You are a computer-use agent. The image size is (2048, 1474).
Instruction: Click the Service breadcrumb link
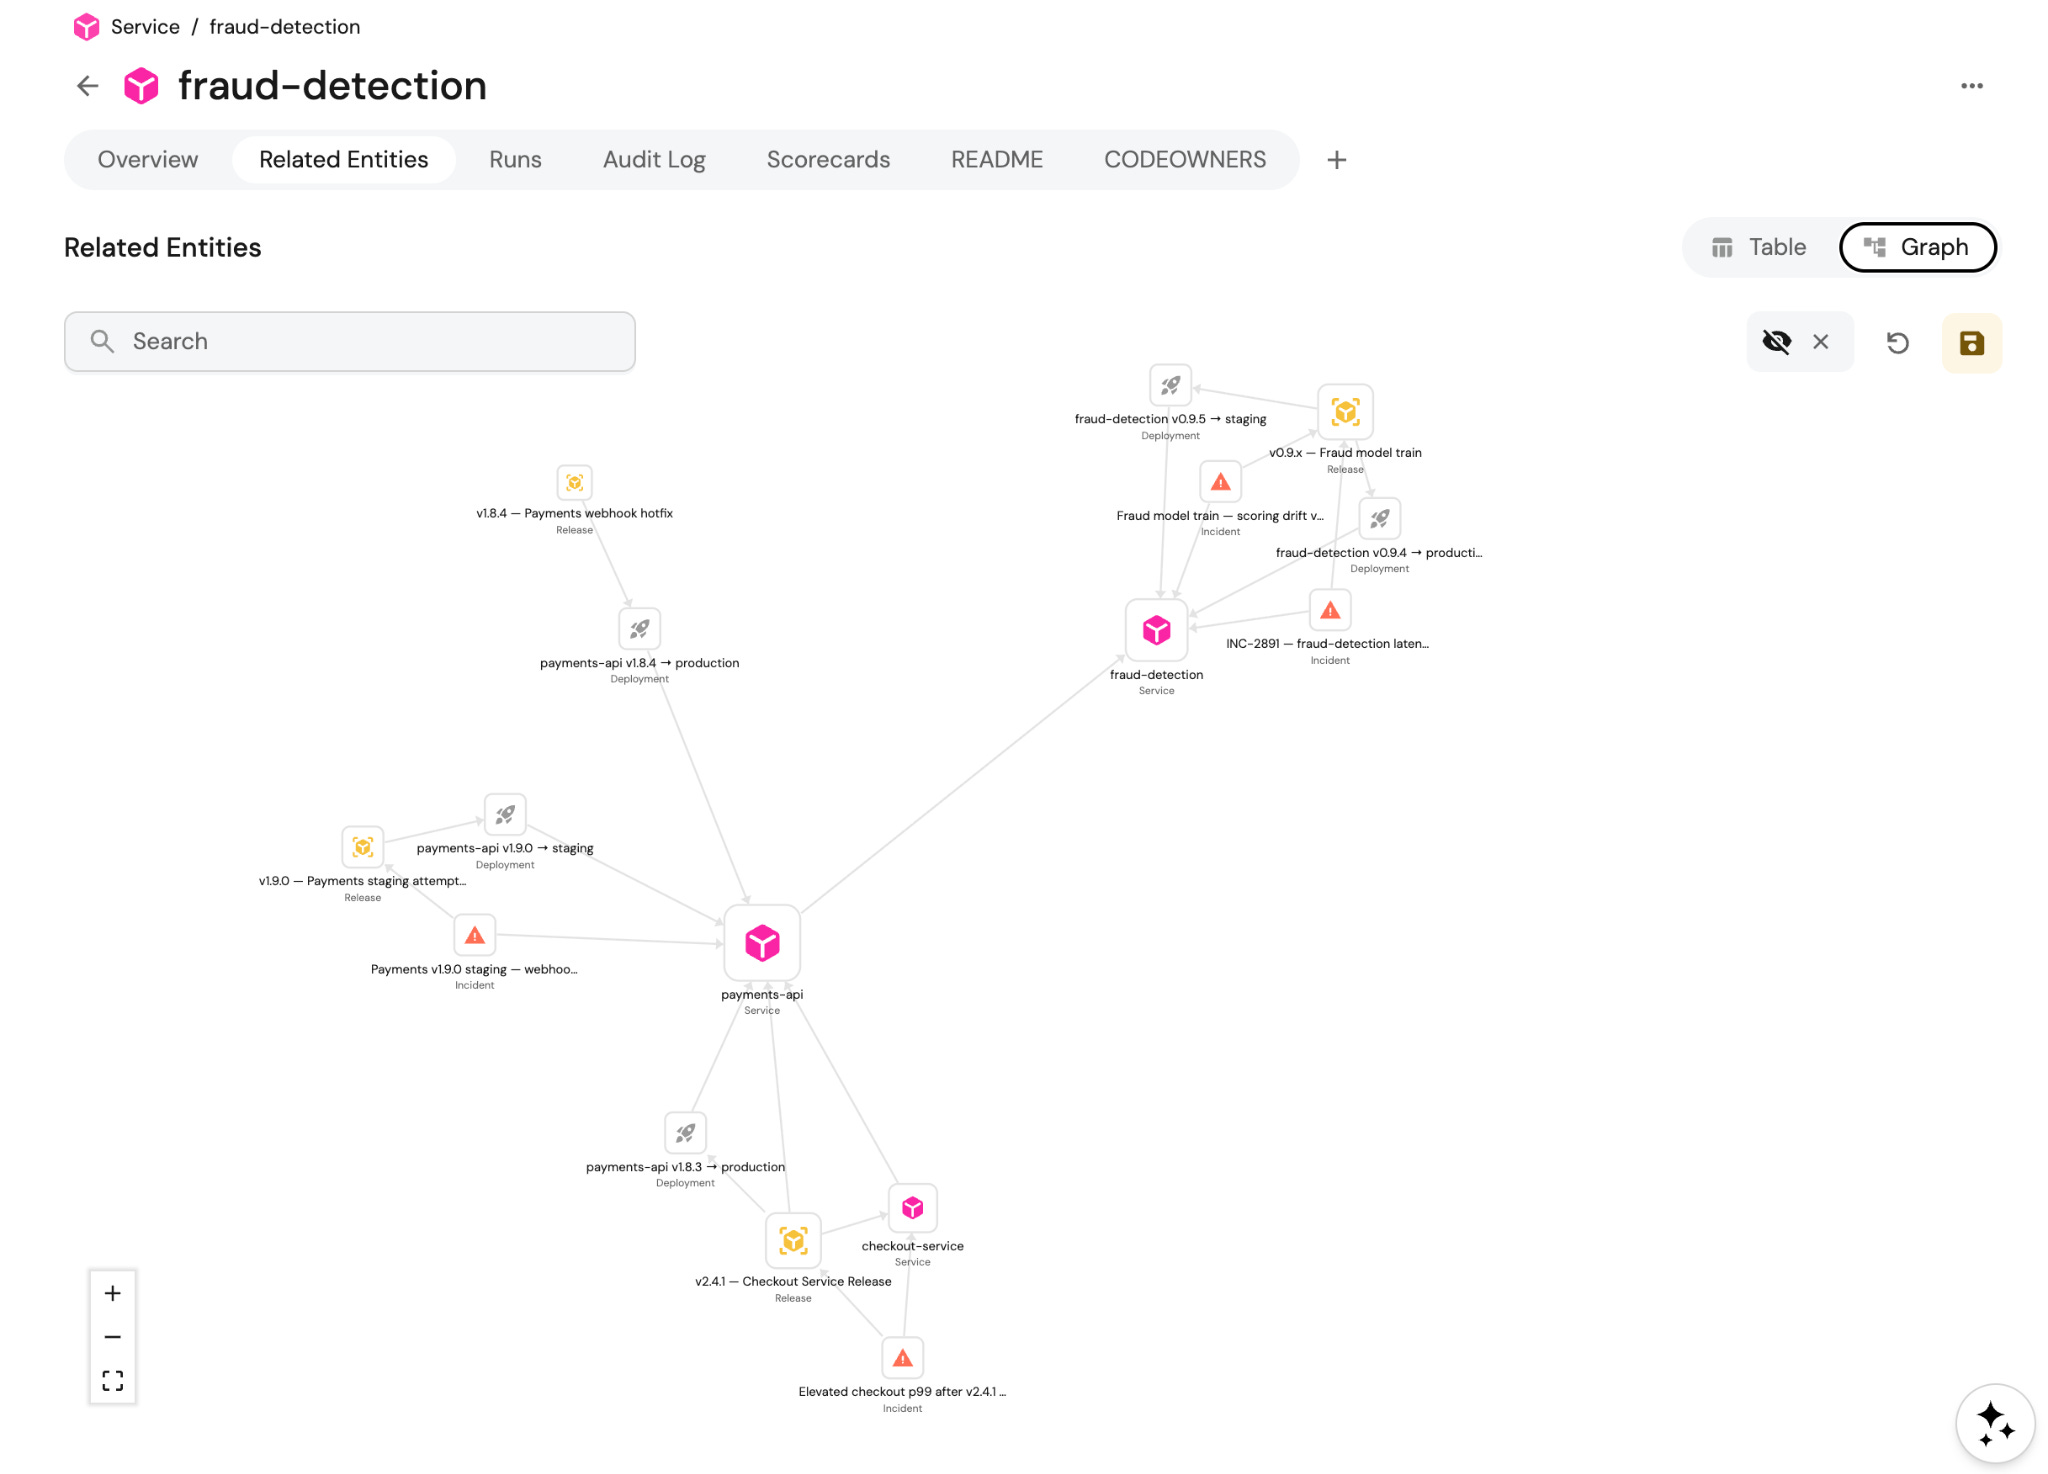[145, 27]
